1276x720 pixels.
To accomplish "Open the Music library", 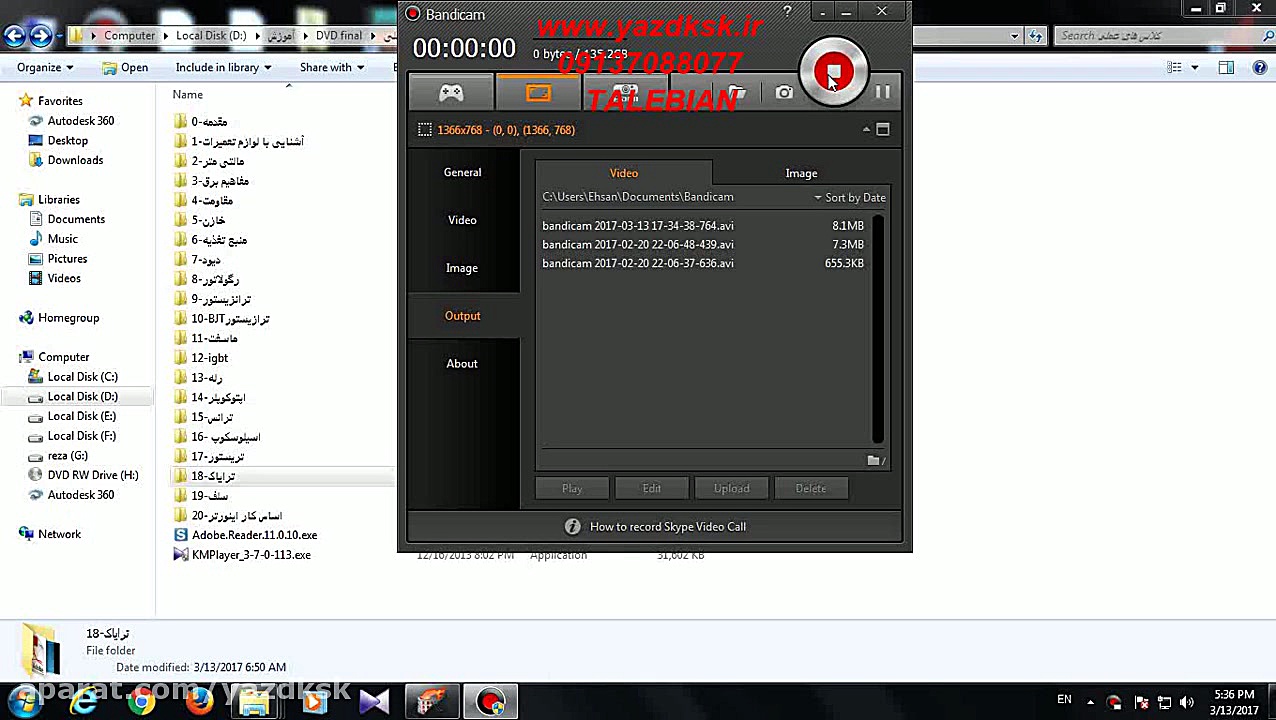I will click(62, 239).
